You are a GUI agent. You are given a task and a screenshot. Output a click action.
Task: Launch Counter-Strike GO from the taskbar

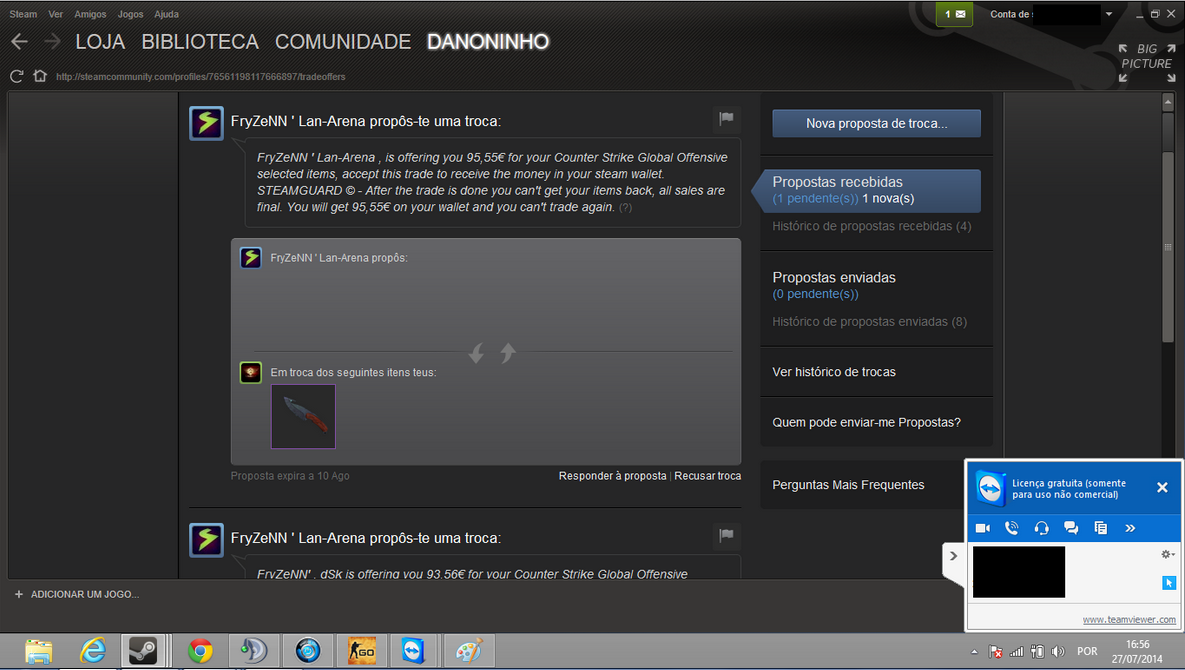tap(360, 651)
